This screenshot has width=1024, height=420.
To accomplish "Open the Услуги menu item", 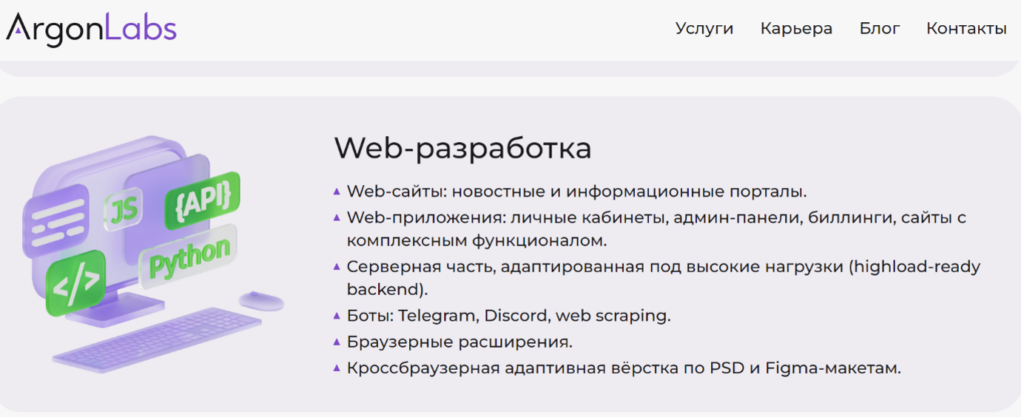I will coord(704,29).
